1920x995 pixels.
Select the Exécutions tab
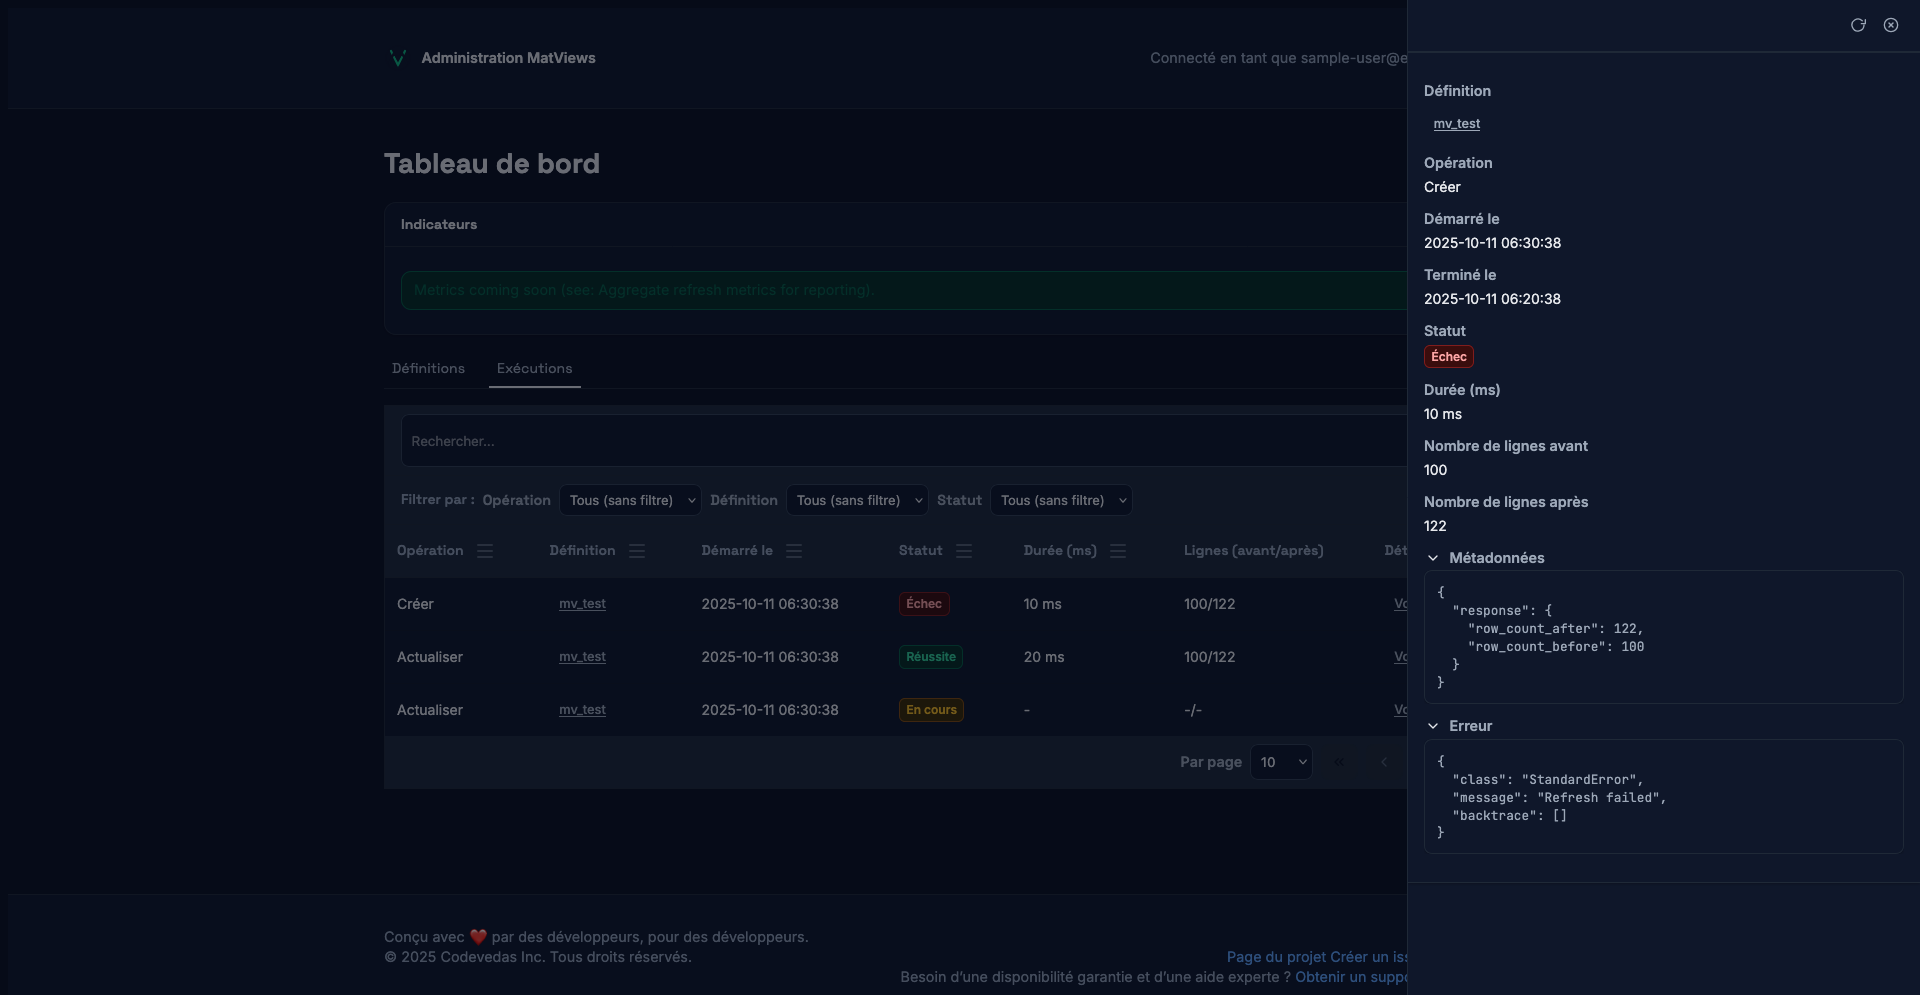[534, 368]
